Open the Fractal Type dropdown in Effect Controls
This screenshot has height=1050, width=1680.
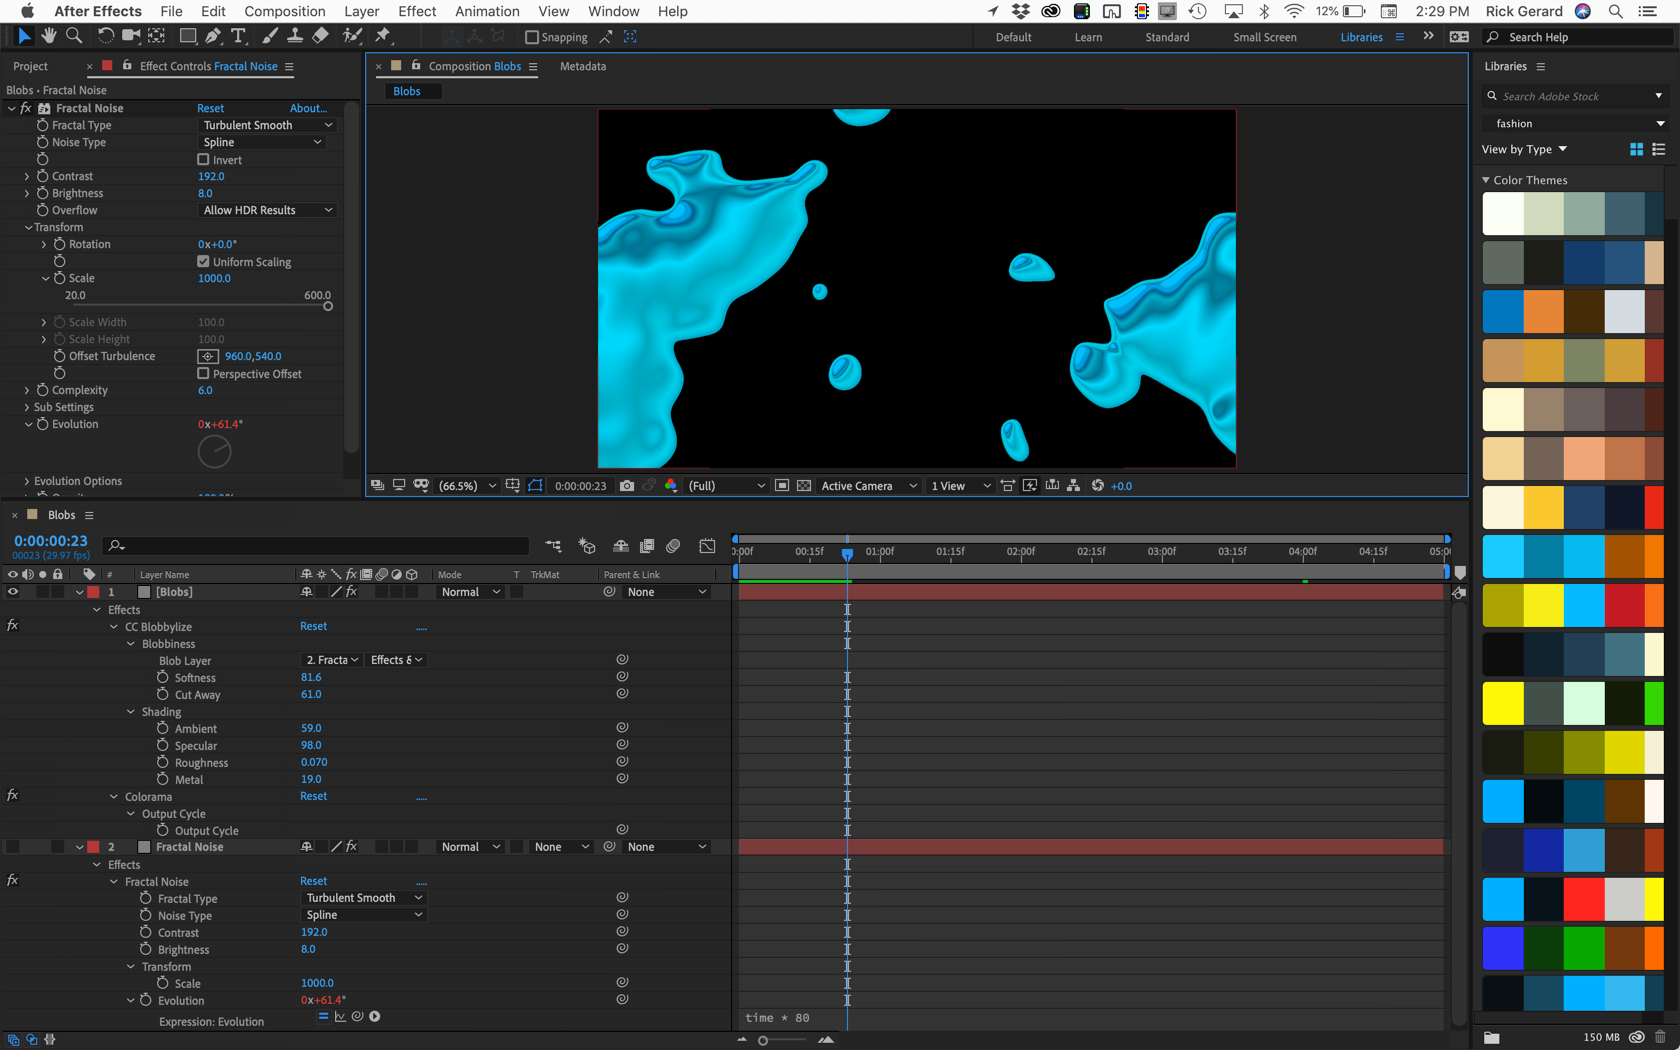click(x=267, y=126)
